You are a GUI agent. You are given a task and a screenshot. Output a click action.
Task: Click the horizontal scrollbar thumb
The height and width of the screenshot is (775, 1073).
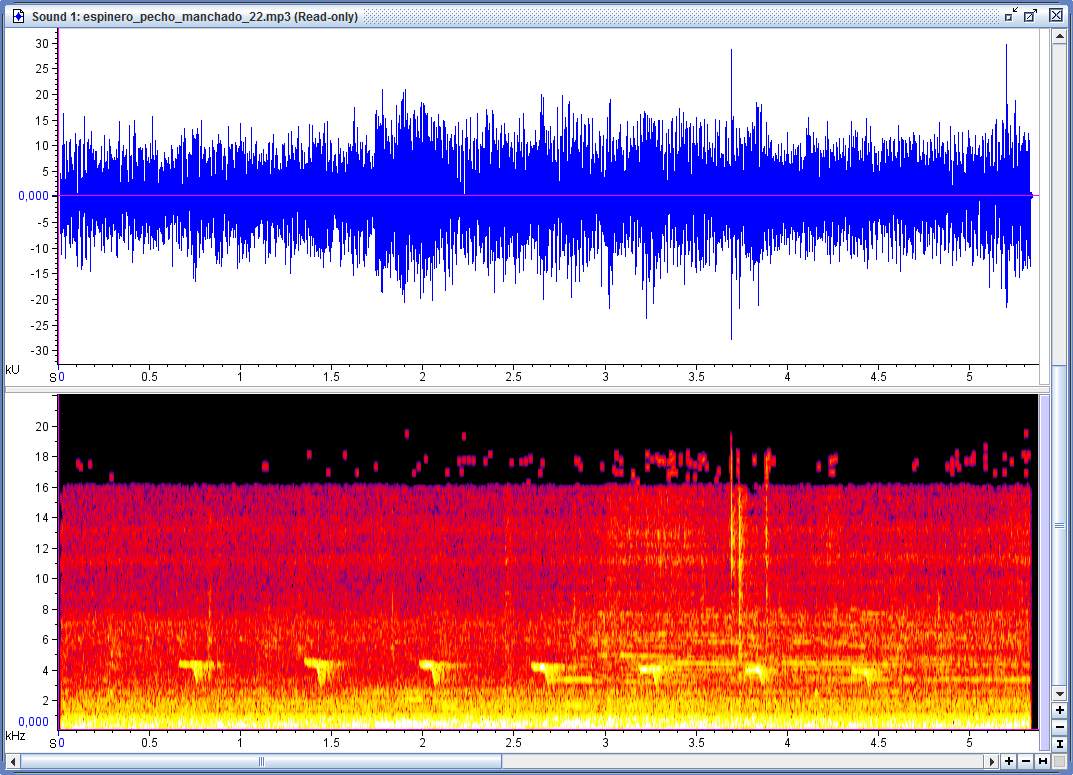tap(261, 762)
